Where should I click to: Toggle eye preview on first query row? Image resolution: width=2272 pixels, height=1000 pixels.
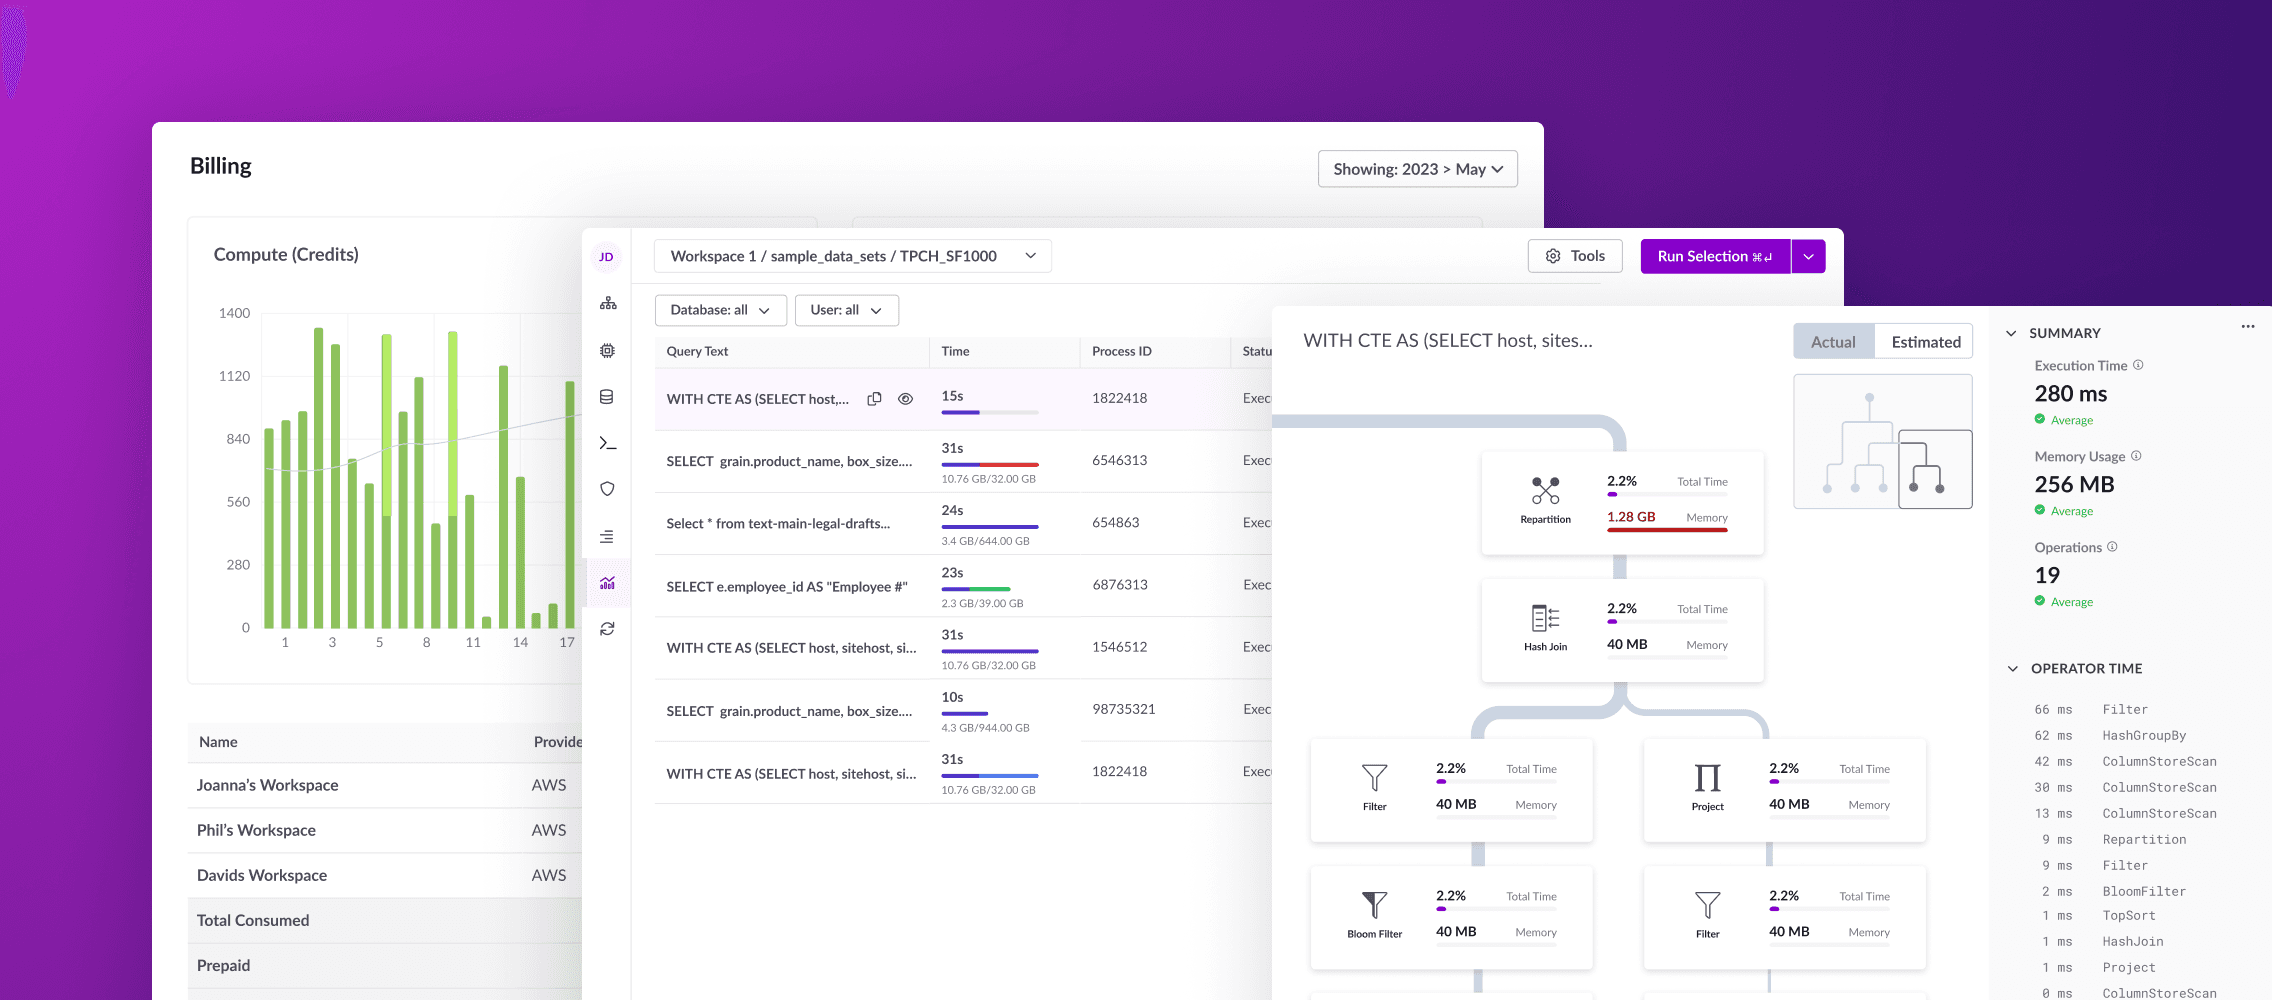905,399
